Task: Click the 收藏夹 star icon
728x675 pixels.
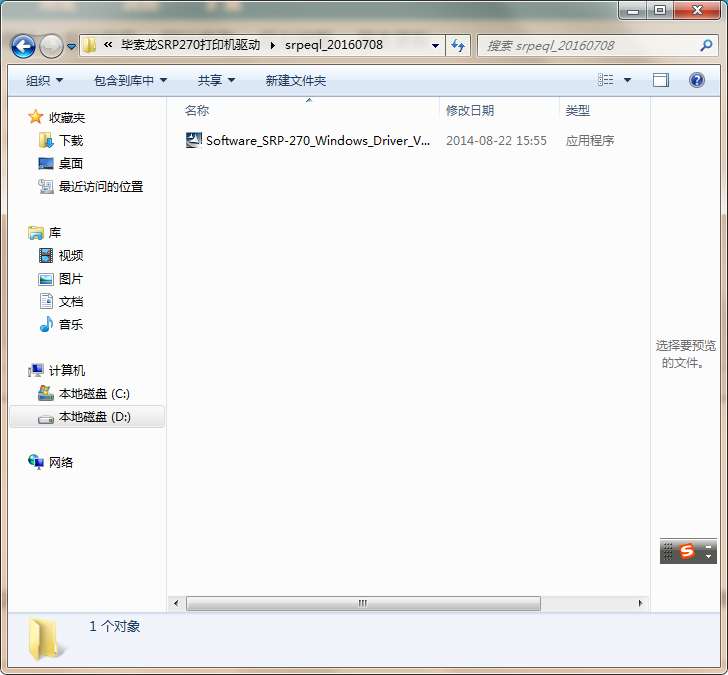Action: (x=36, y=117)
